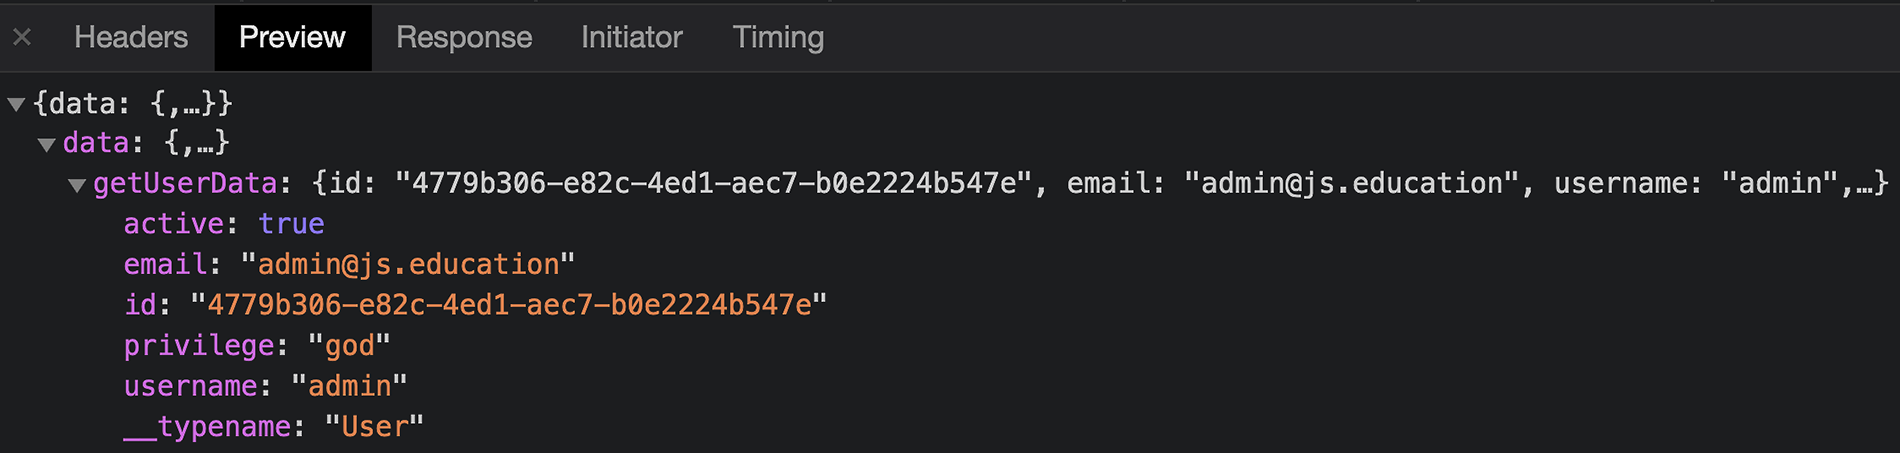This screenshot has height=453, width=1900.
Task: Select the Preview tab
Action: point(292,38)
